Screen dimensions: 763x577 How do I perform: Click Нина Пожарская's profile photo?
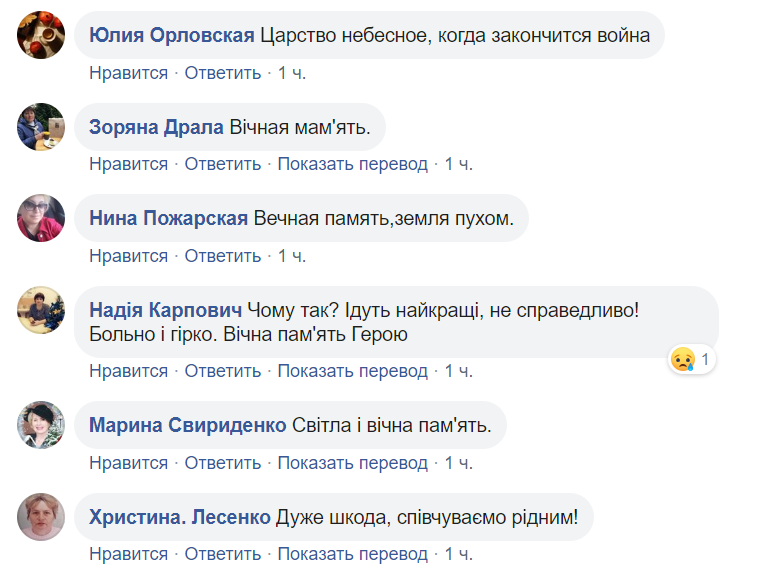pos(42,218)
